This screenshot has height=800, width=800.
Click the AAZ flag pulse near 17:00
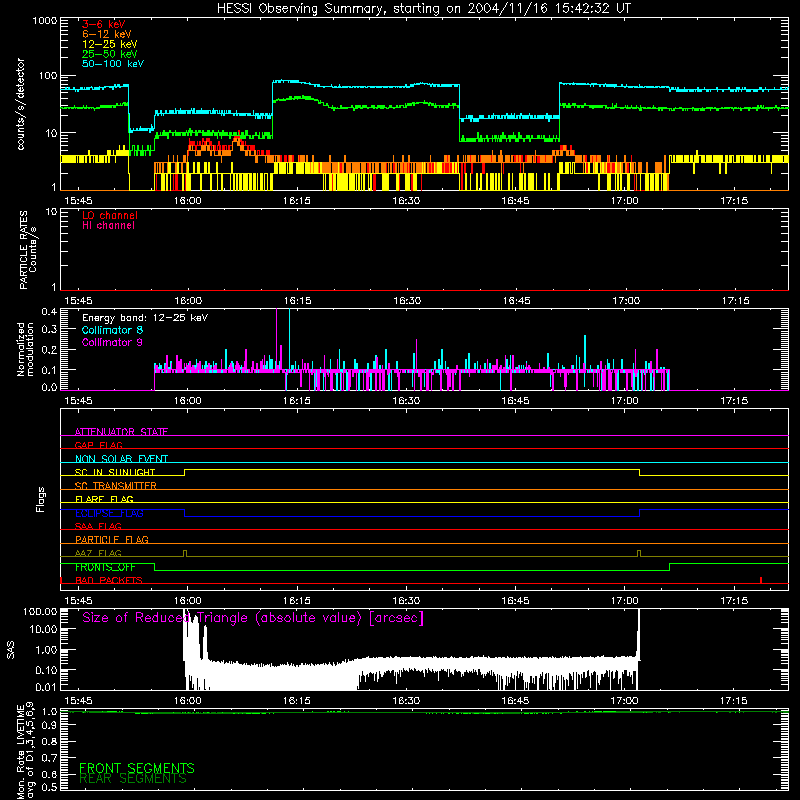(x=639, y=554)
